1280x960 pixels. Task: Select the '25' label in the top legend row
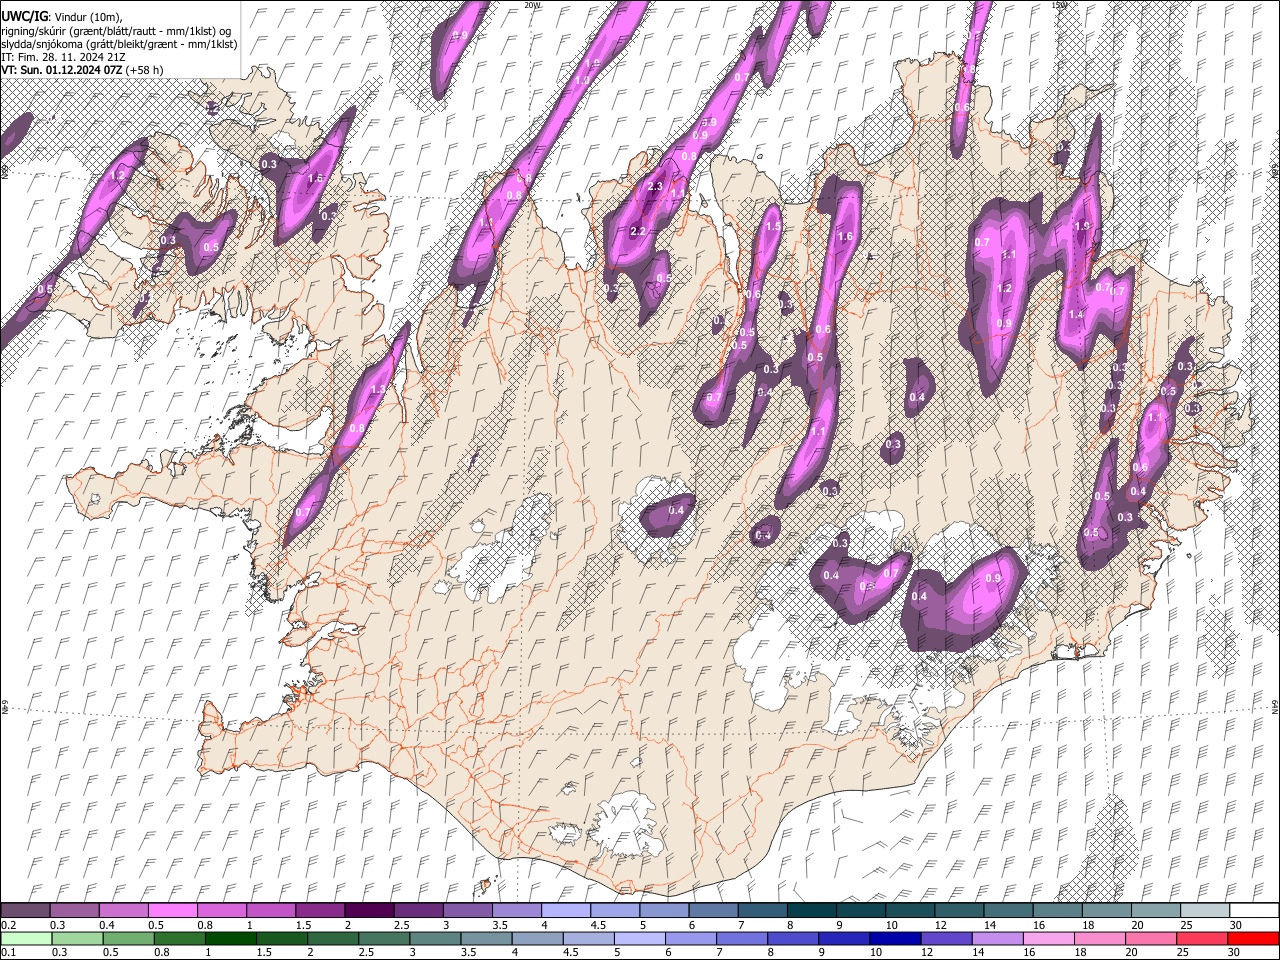click(1186, 925)
